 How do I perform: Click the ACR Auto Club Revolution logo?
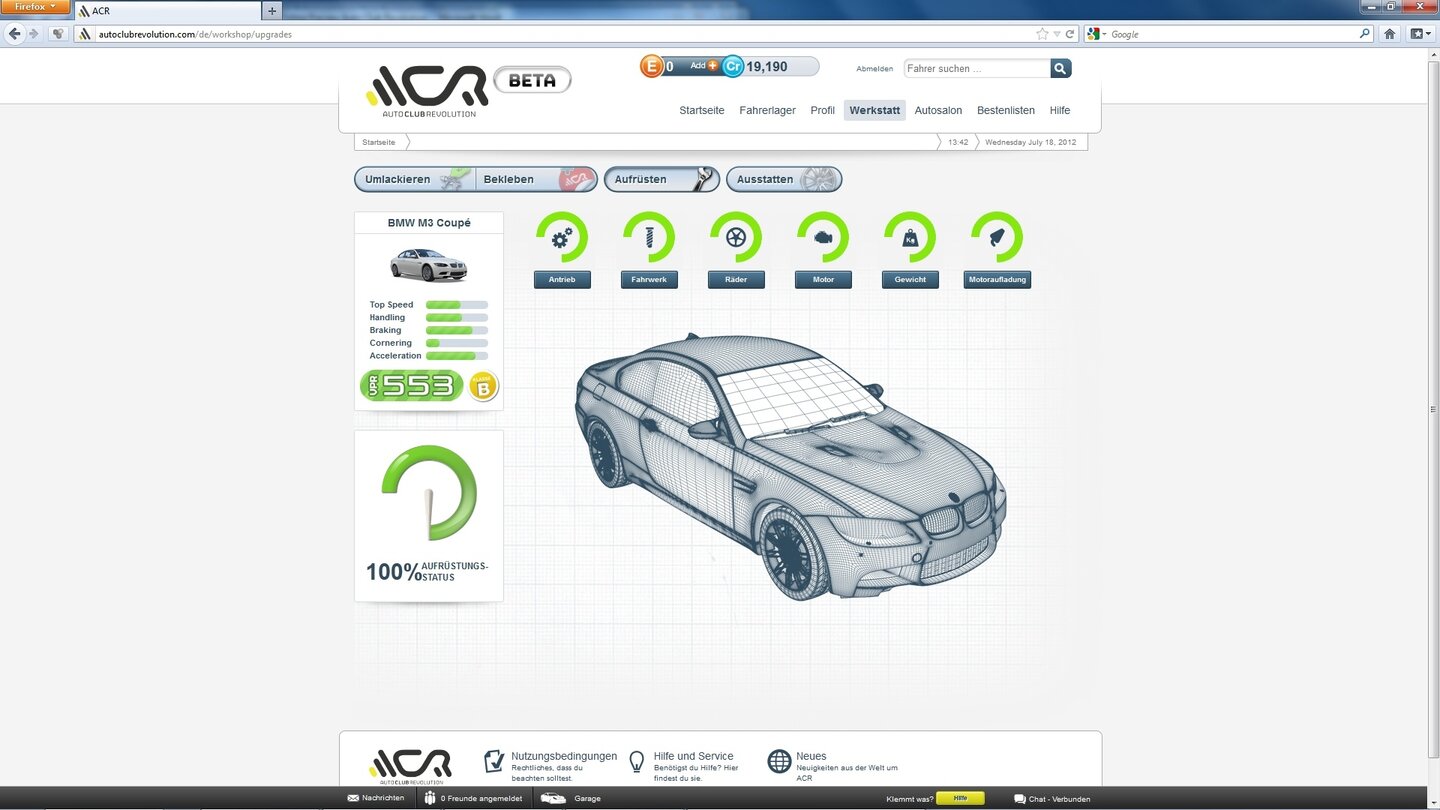coord(428,91)
